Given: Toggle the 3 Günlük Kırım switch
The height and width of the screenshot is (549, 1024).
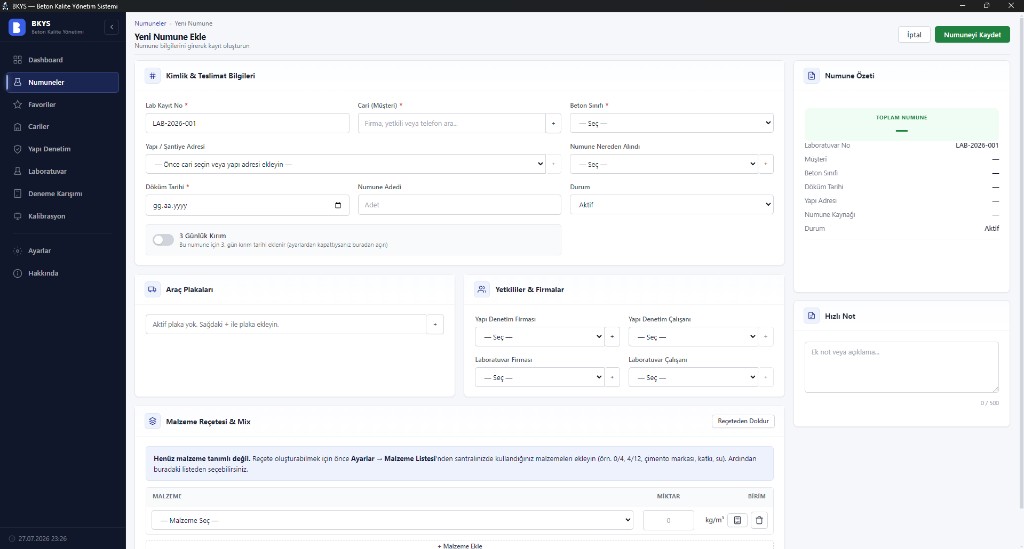Looking at the screenshot, I should click(163, 240).
